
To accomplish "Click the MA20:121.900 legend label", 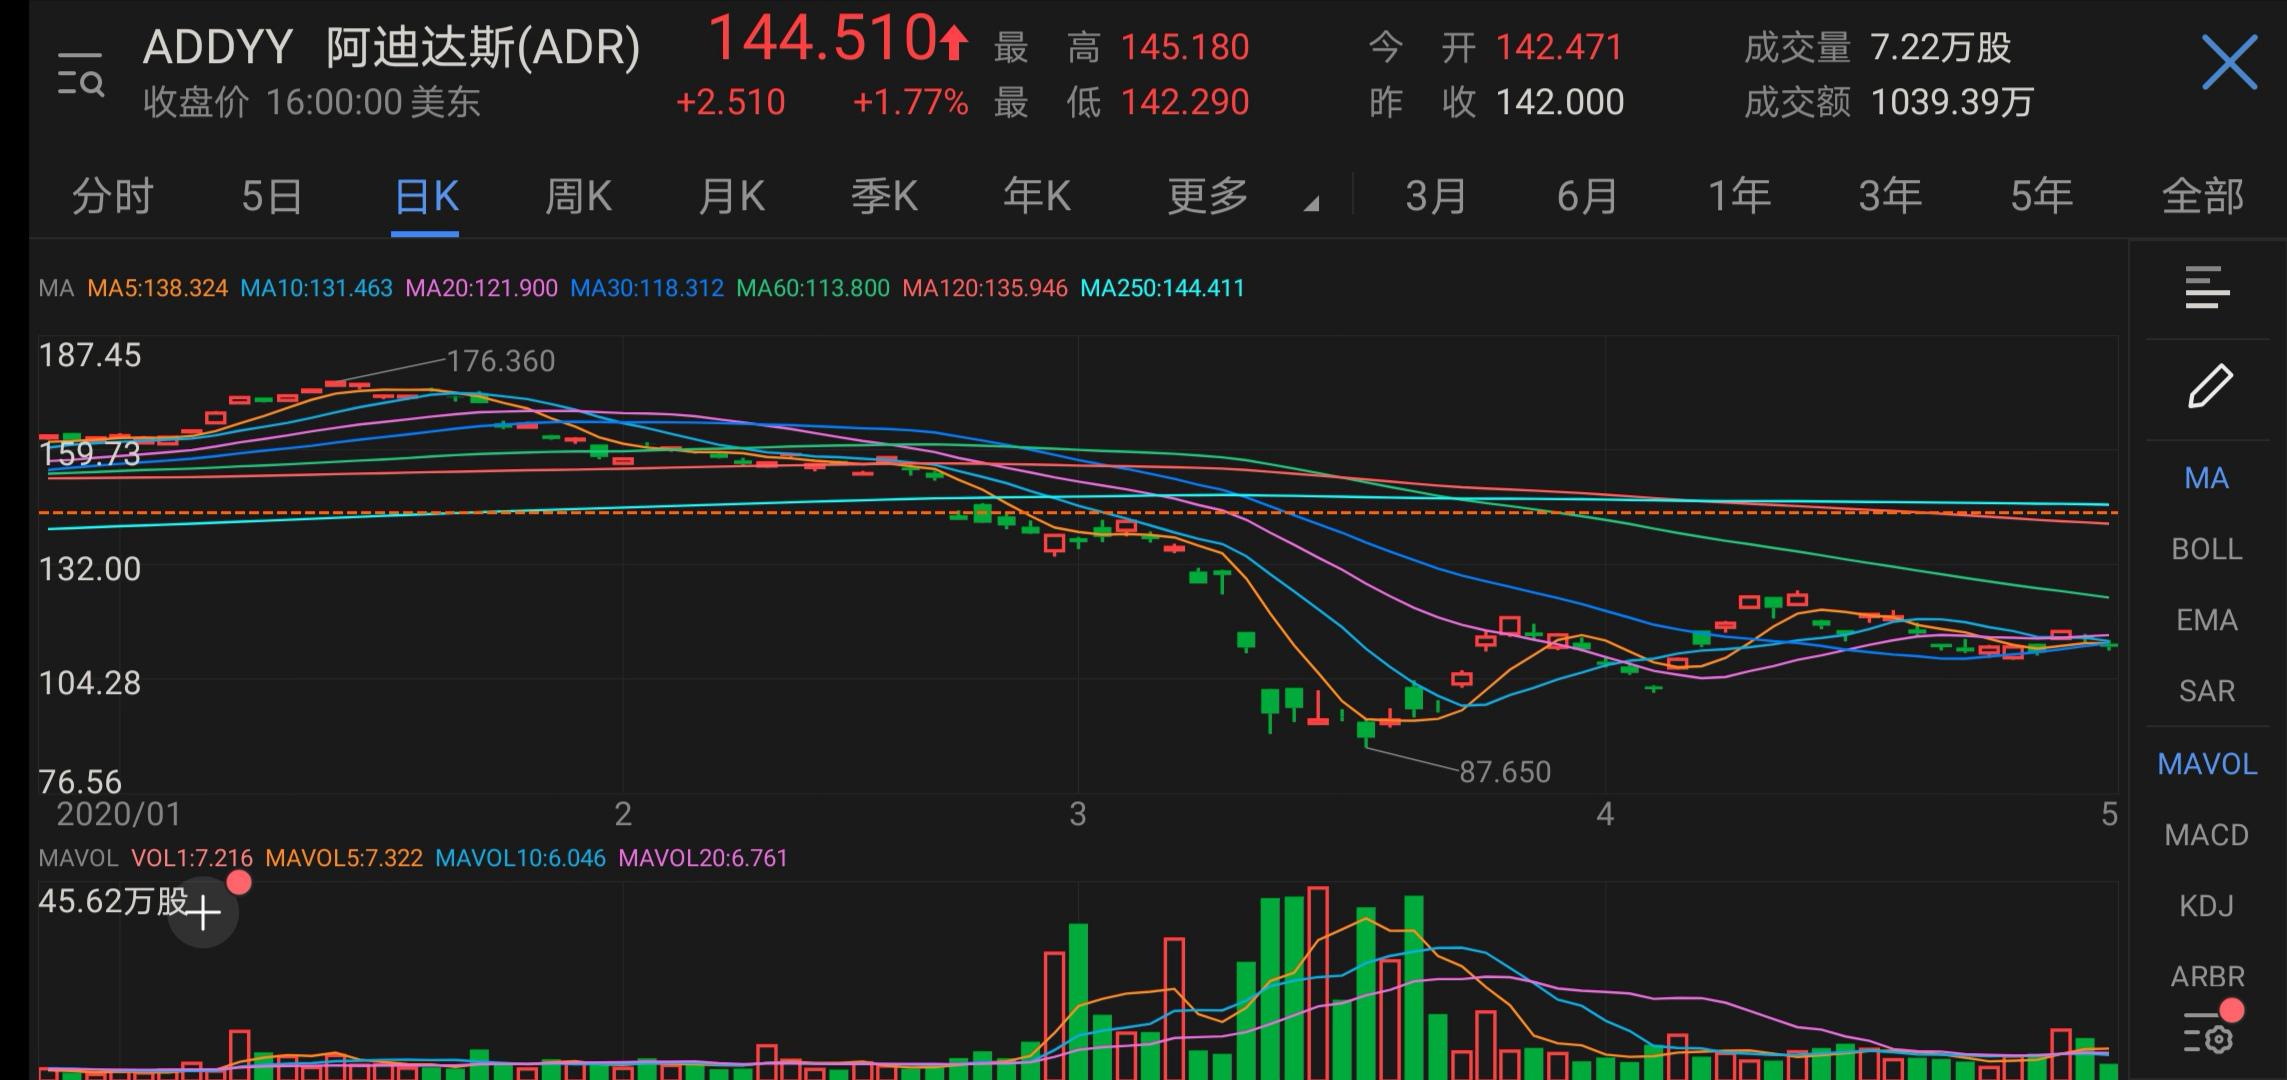I will (482, 288).
